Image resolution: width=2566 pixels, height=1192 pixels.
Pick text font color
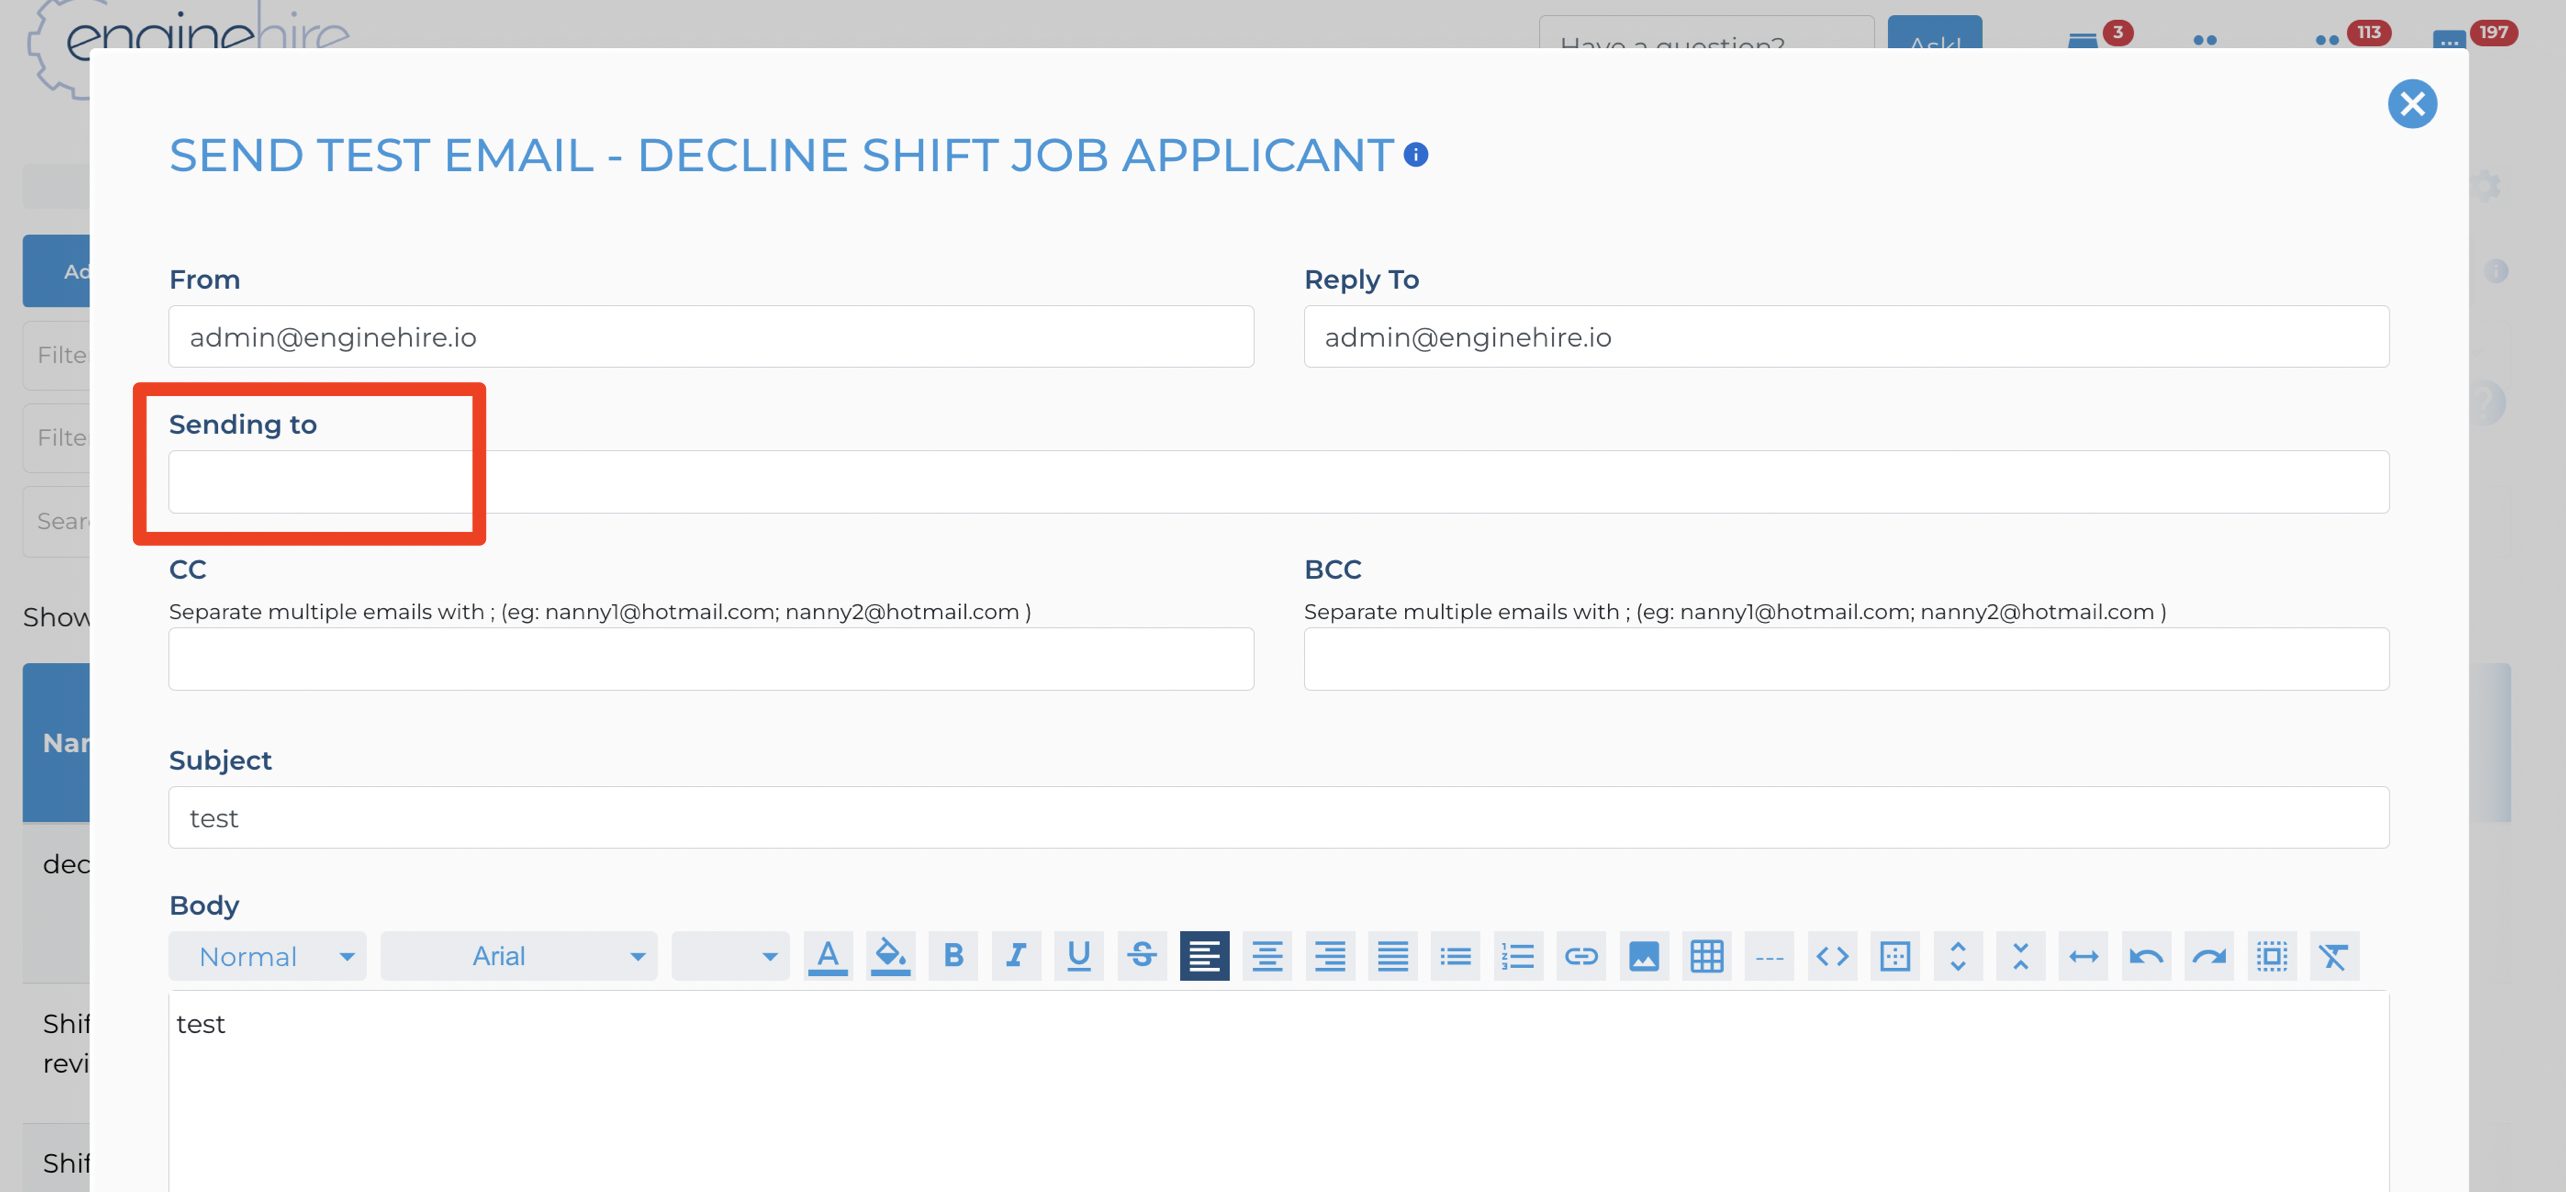[827, 956]
